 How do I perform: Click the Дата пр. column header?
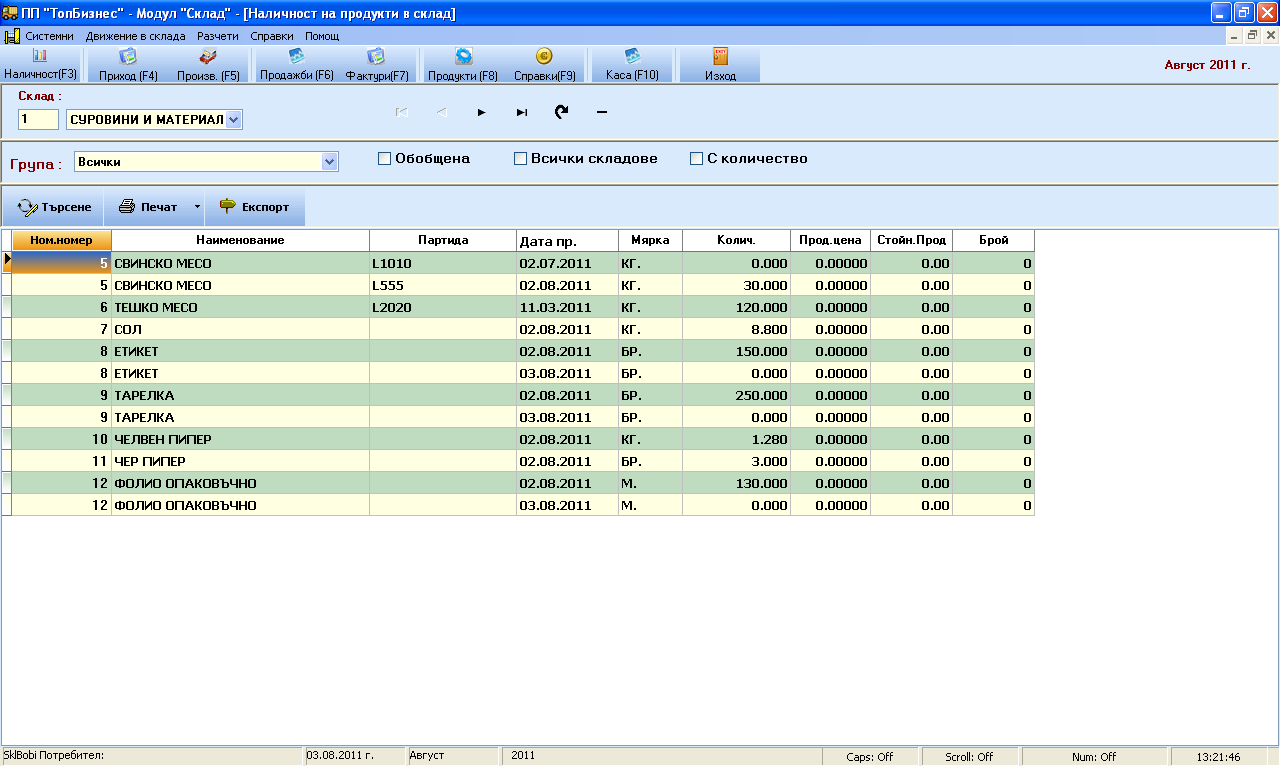tap(567, 240)
